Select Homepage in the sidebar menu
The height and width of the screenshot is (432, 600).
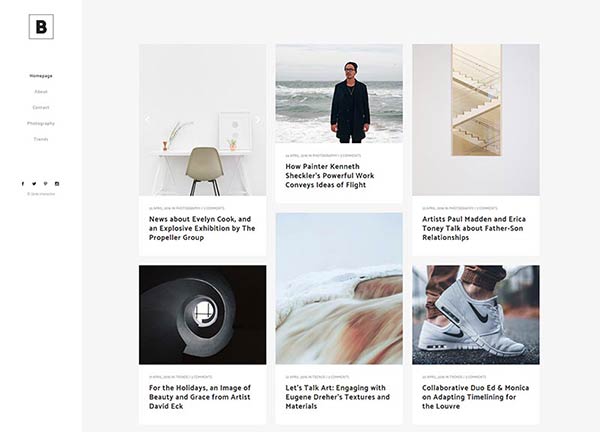coord(41,76)
